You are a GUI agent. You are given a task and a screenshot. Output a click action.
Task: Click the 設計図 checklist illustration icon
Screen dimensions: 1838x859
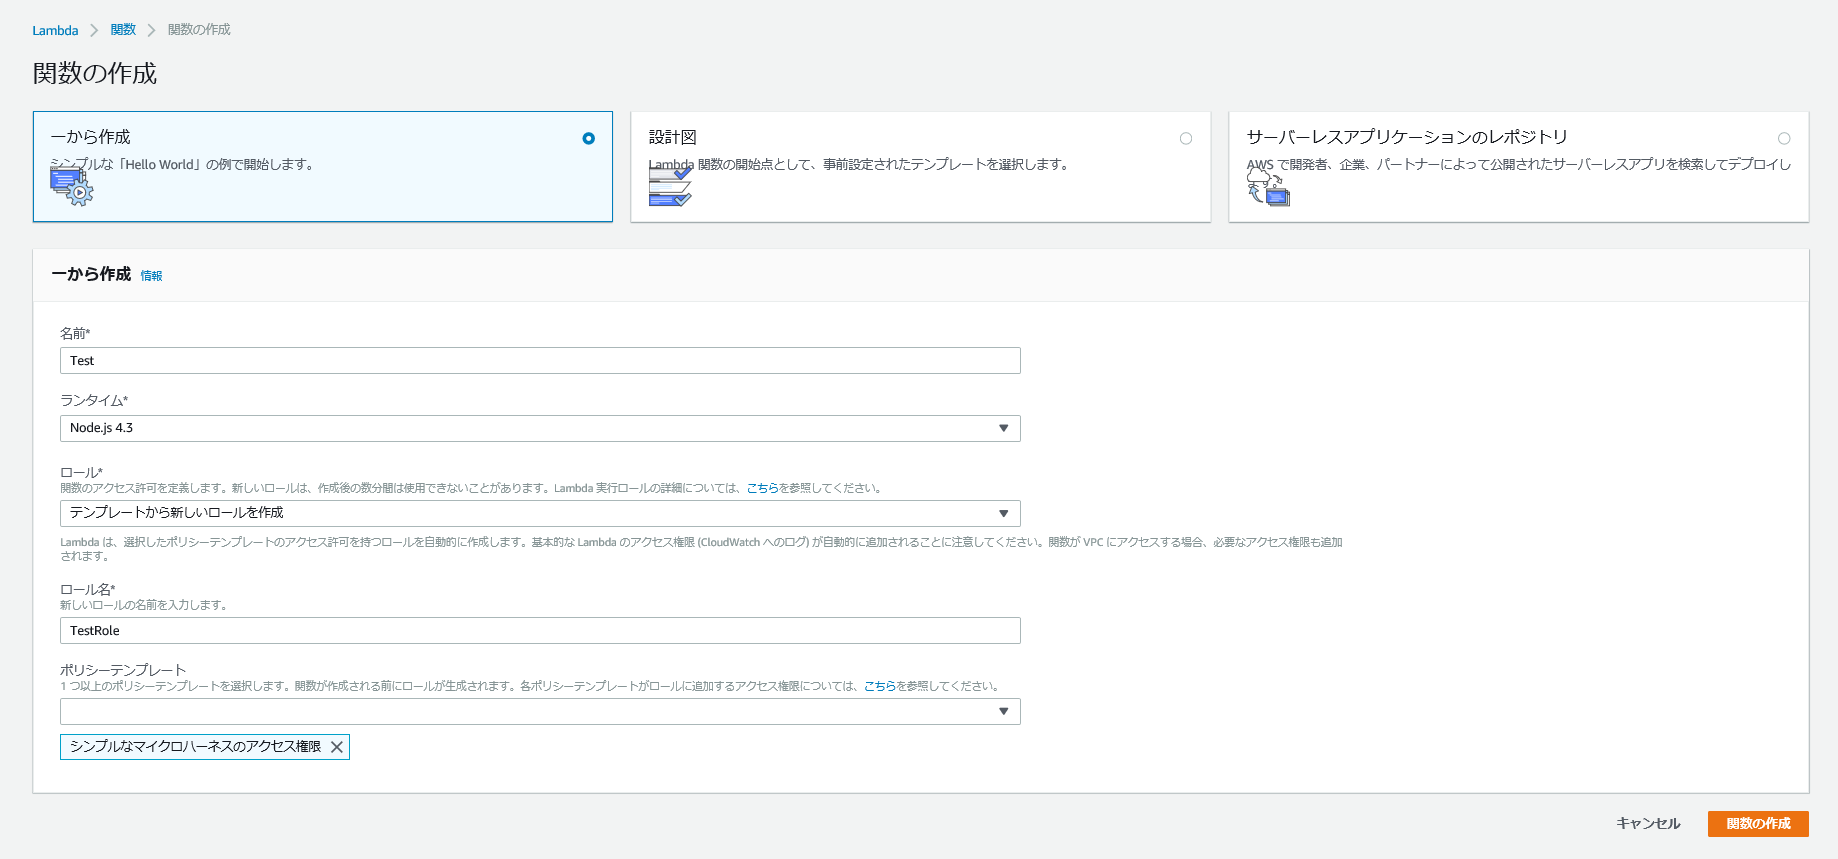coord(670,186)
